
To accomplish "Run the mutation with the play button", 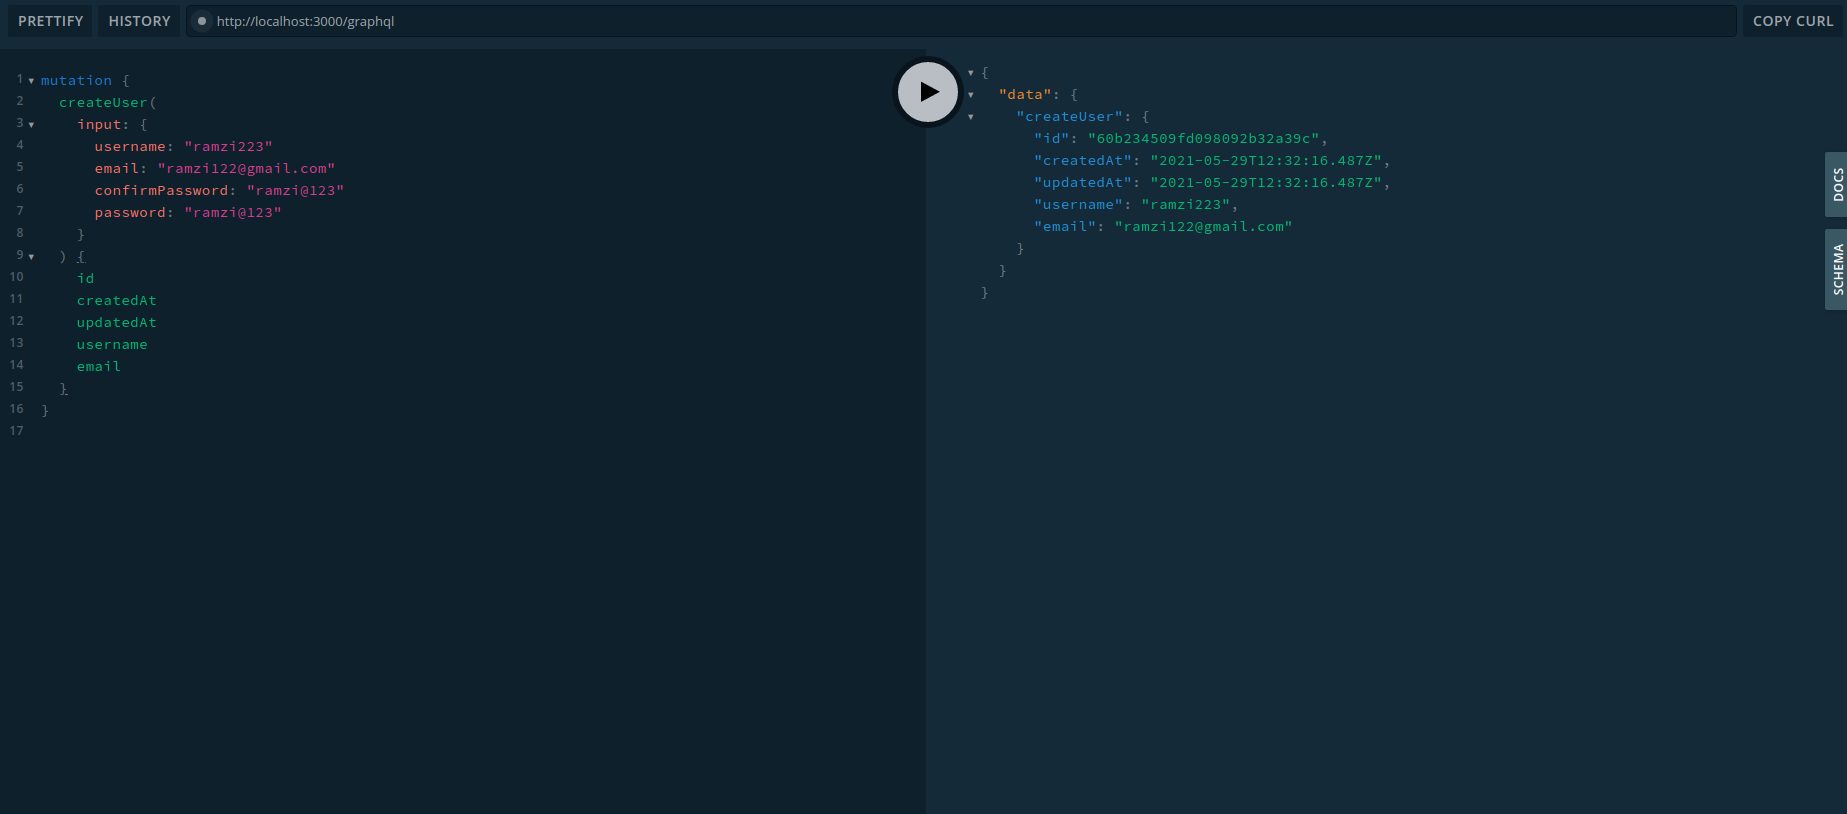I will click(x=928, y=92).
